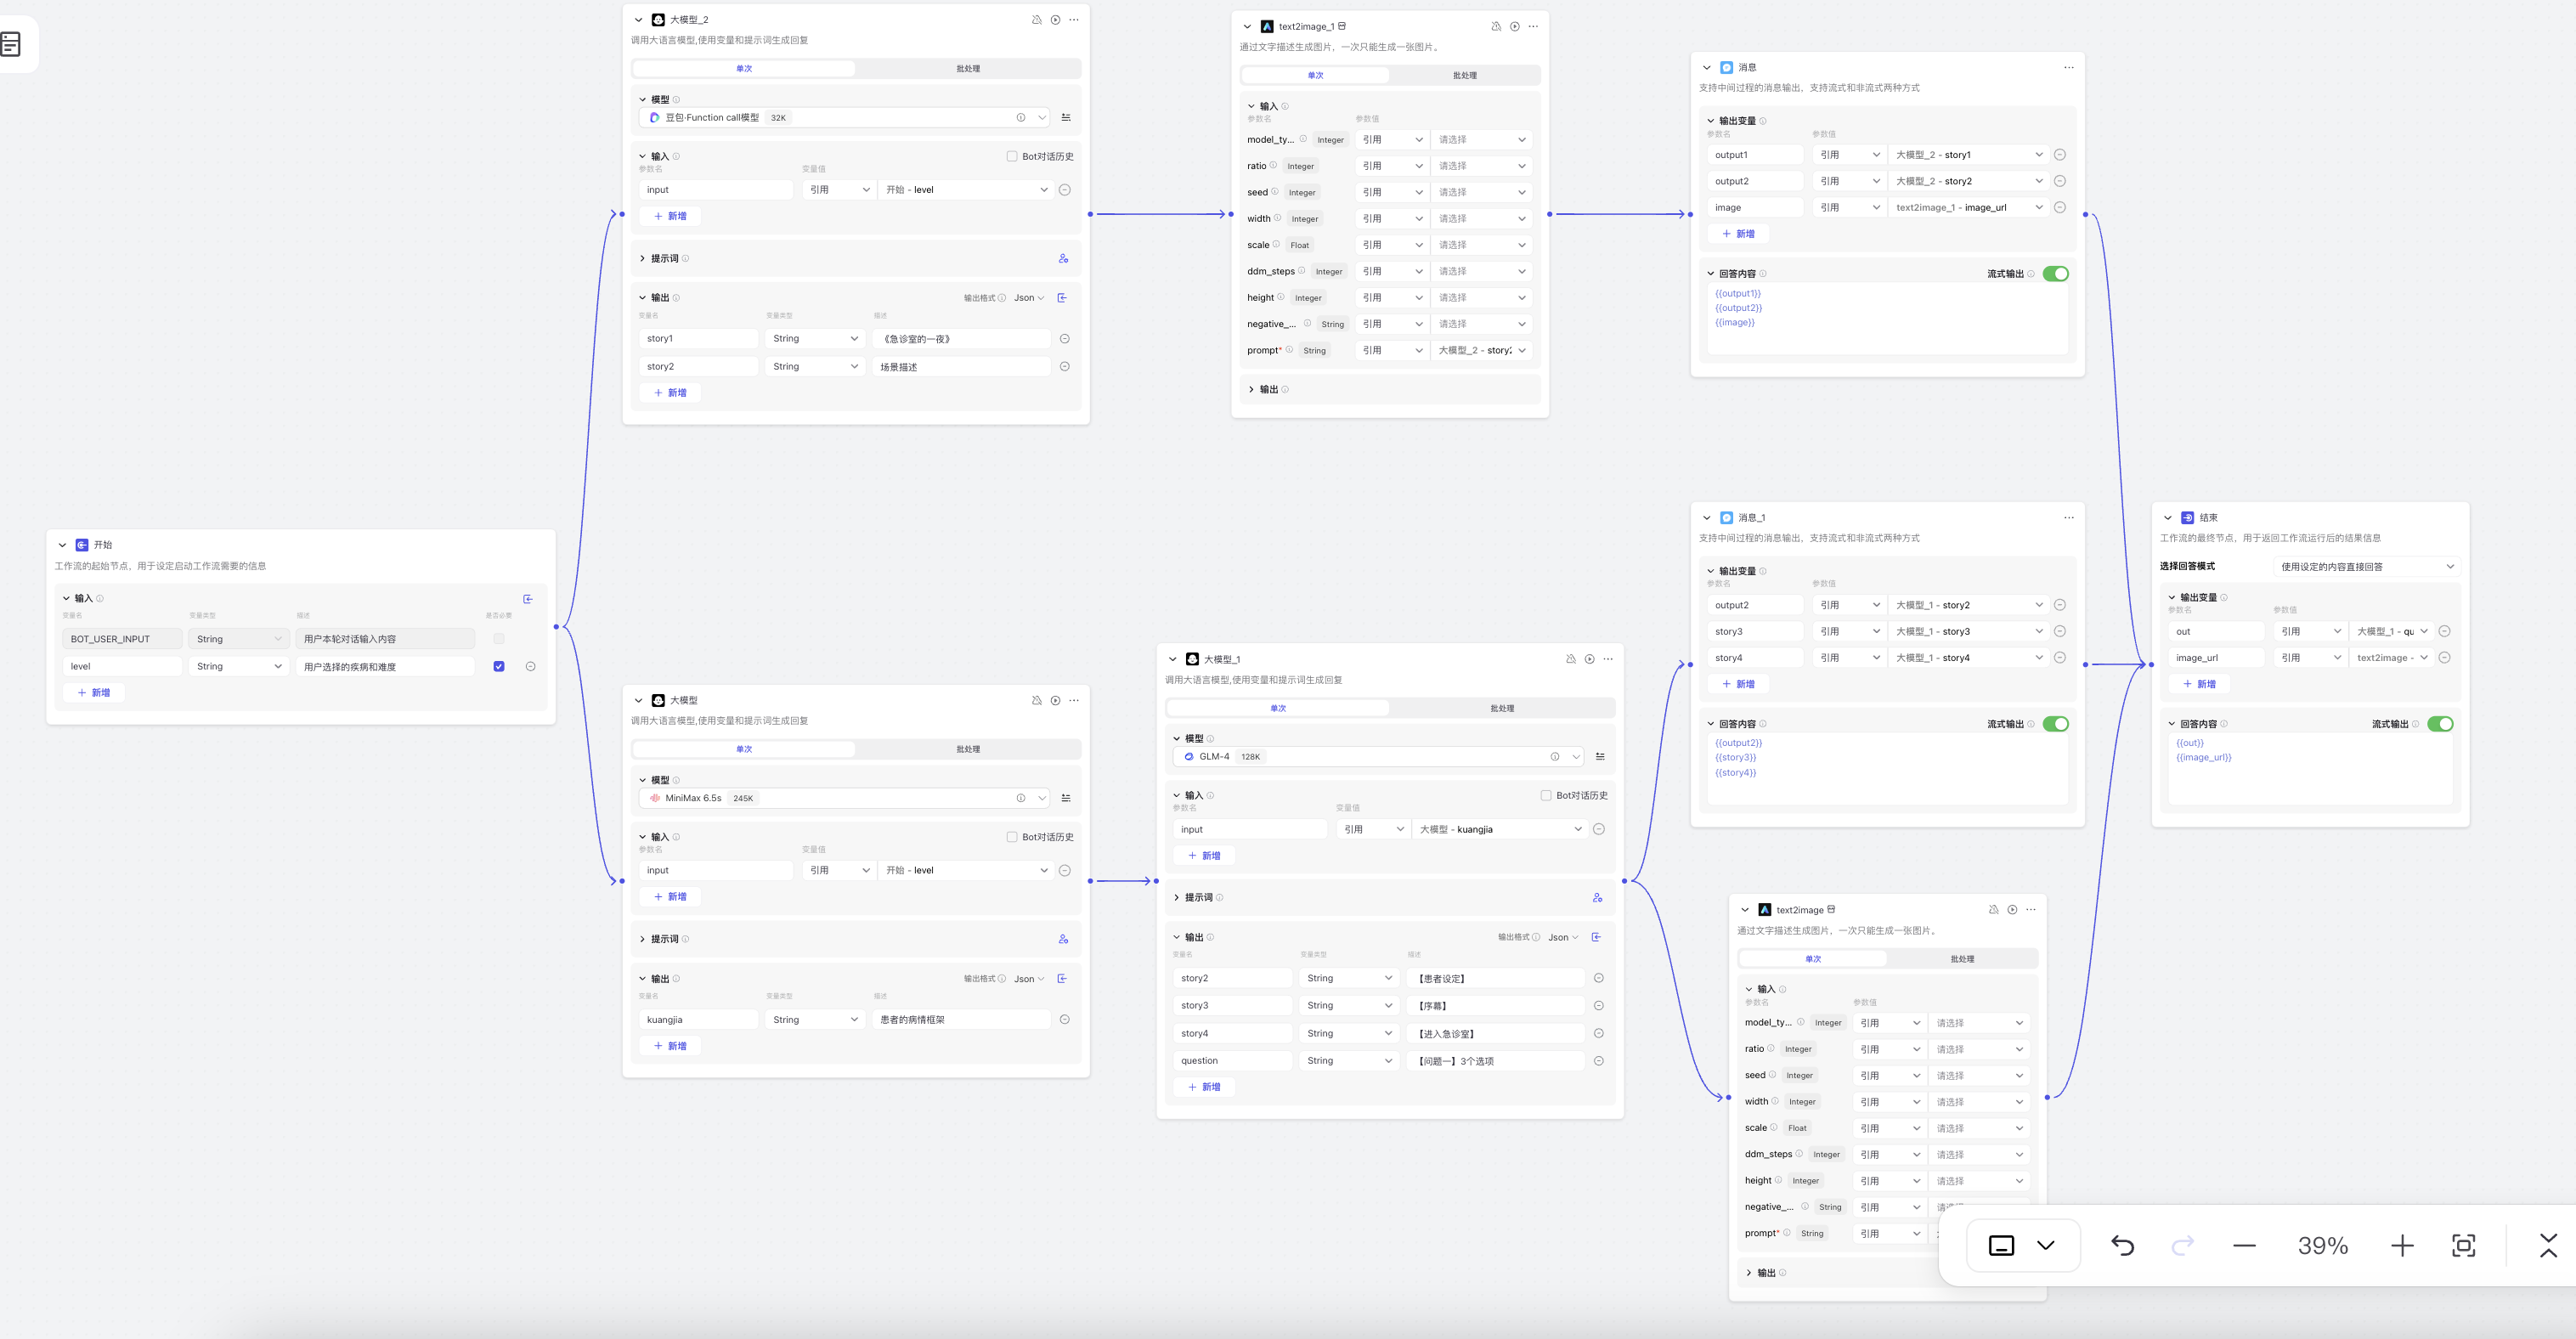Enable Bot对话历史 checkbox in MiniMax 大模型 node

(1012, 837)
